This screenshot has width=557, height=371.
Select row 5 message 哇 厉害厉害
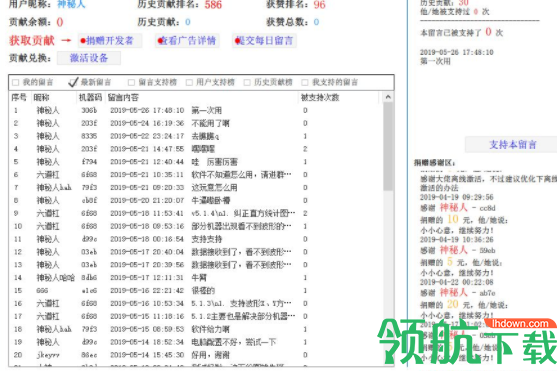point(196,162)
